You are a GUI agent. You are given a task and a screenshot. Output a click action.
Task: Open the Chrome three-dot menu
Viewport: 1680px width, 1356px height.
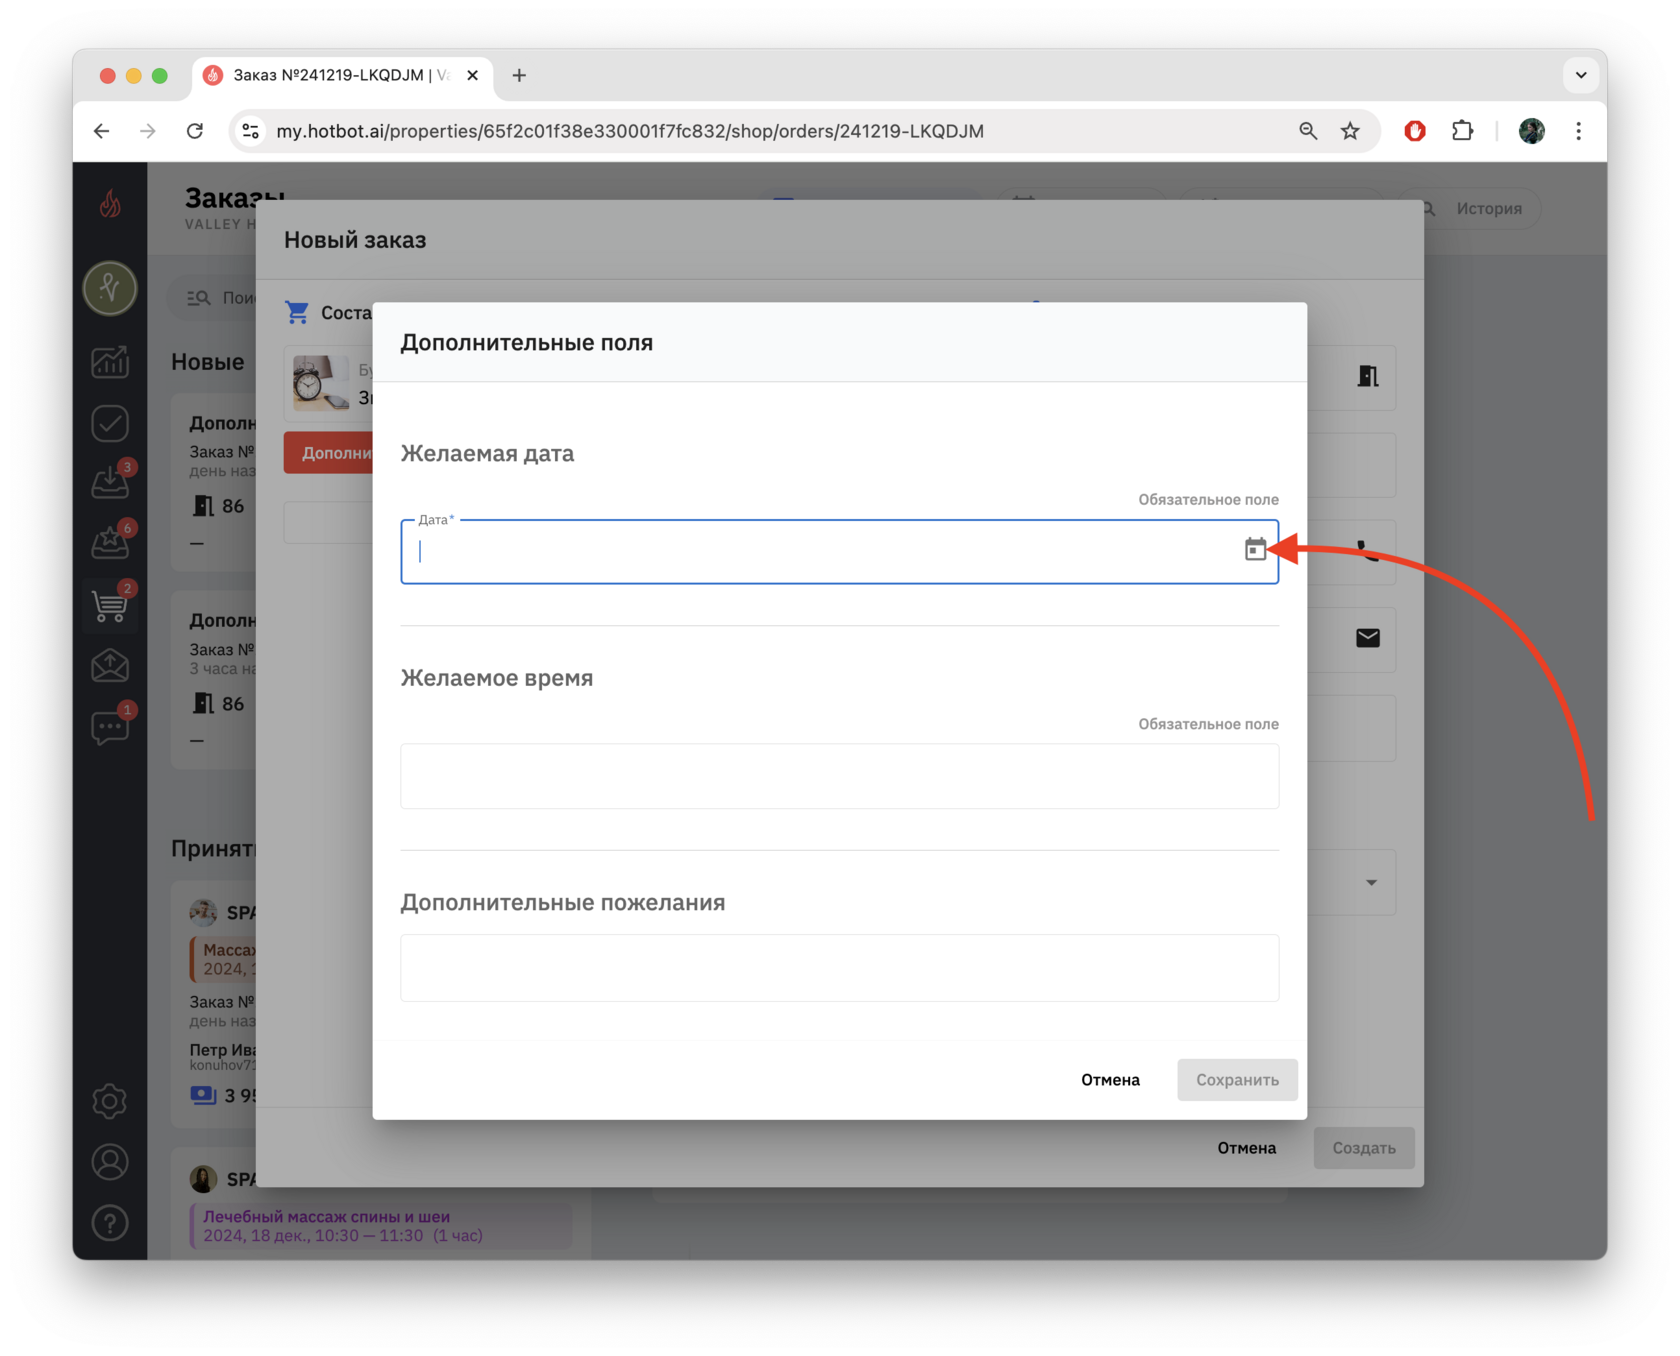click(1579, 131)
